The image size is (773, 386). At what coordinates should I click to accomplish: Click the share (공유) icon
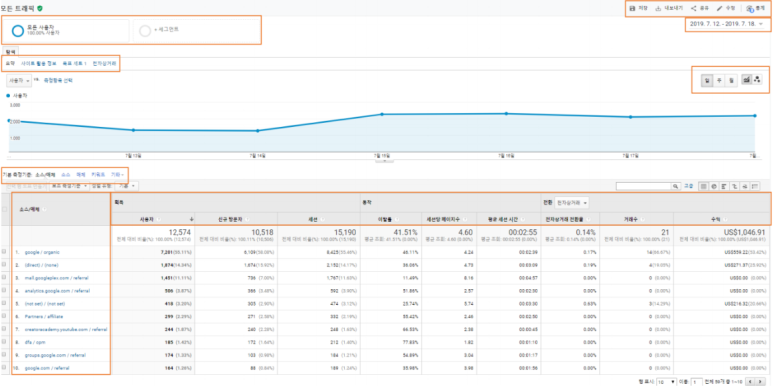pyautogui.click(x=694, y=8)
